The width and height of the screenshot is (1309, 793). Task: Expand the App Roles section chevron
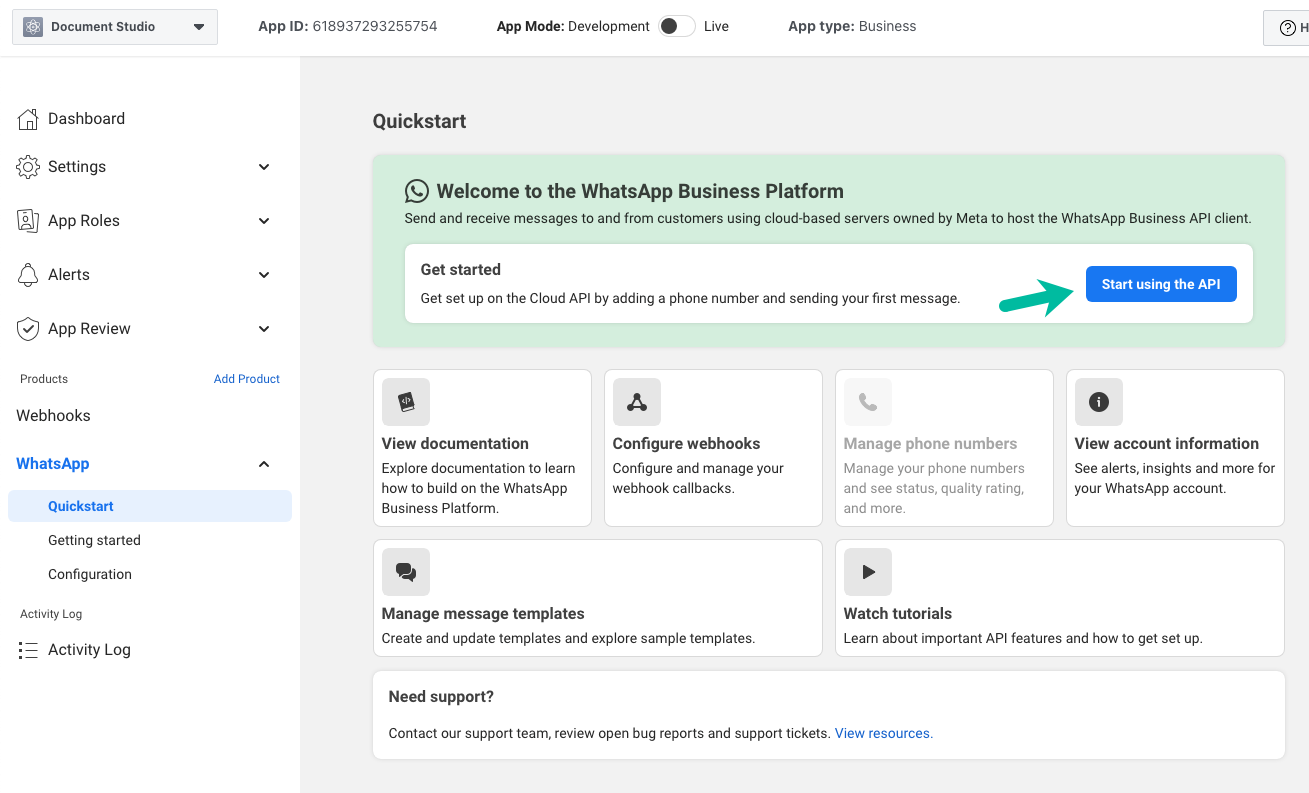(264, 221)
